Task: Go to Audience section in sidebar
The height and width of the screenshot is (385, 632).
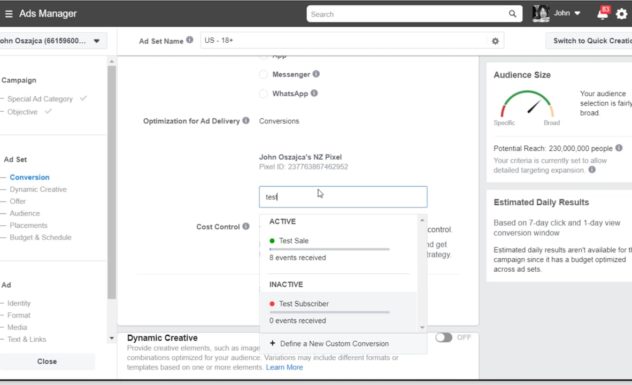Action: (25, 213)
